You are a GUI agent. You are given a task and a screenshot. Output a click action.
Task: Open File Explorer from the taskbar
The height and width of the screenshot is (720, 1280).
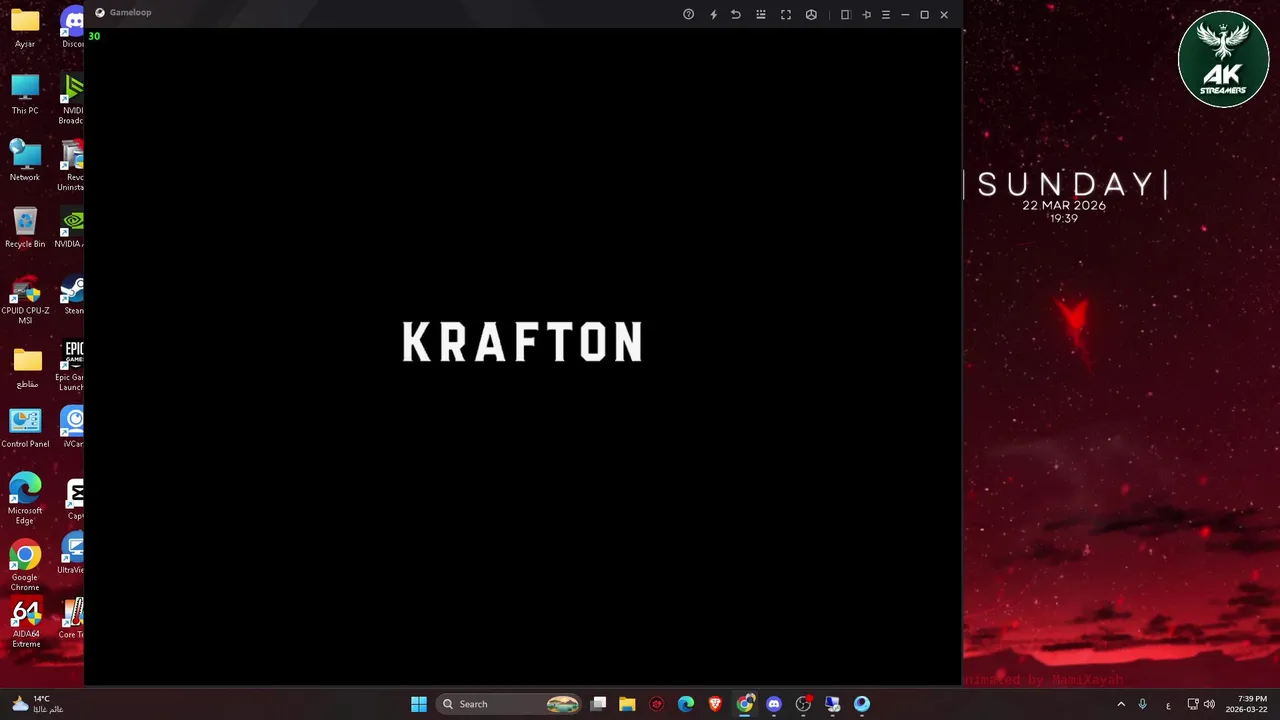click(x=627, y=704)
